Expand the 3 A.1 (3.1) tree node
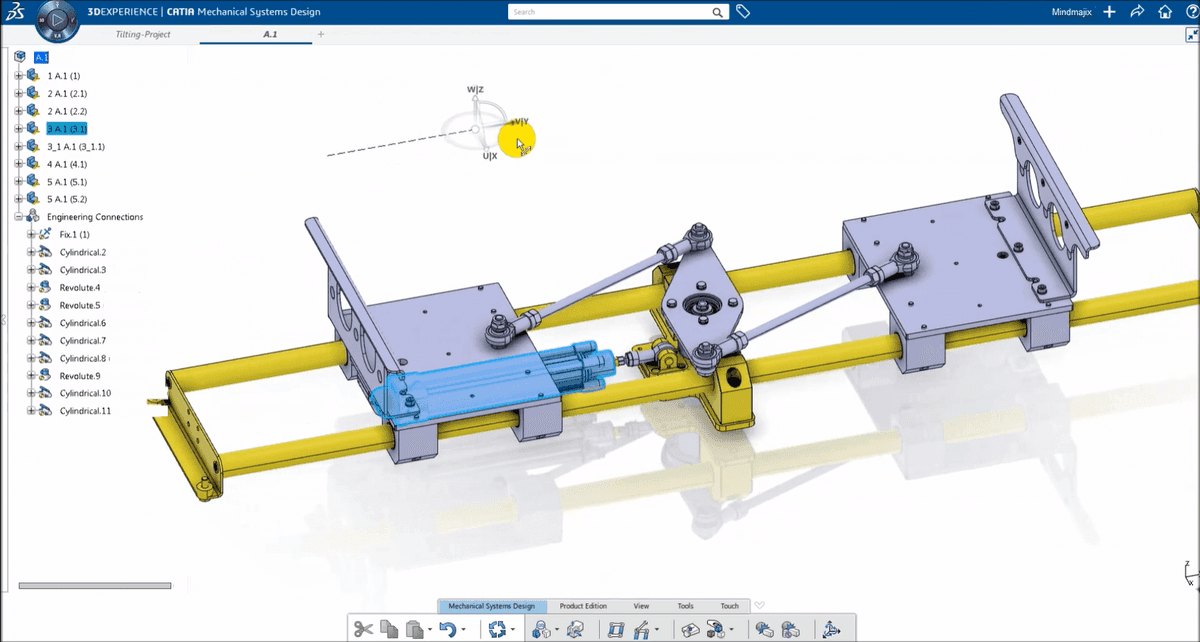1200x642 pixels. pos(18,129)
